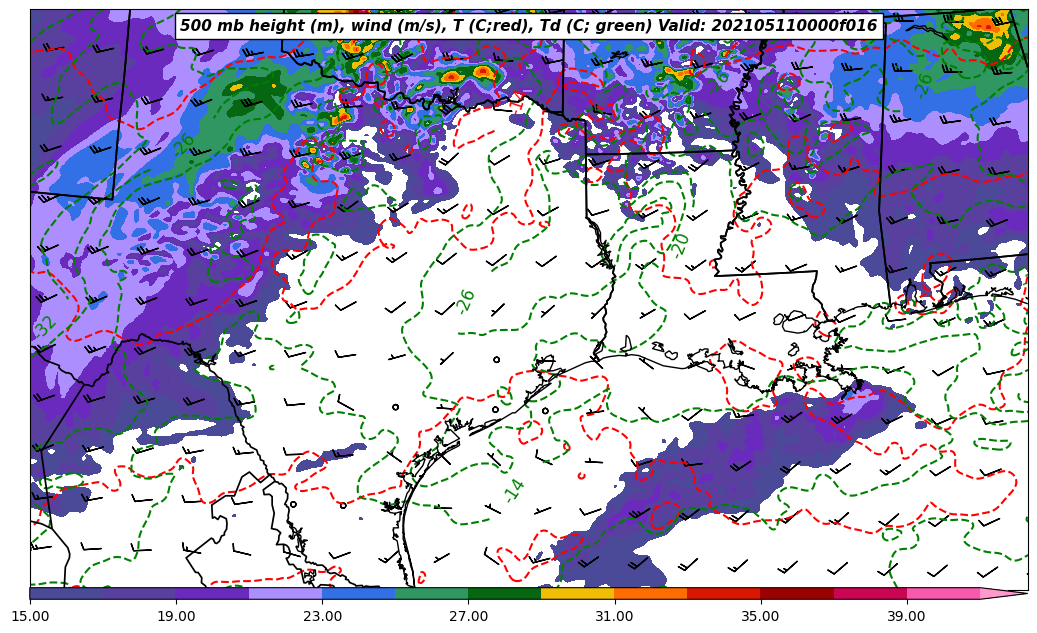Screen dimensions: 1037x633
Task: Click the dark green colorbar segment
Action: tap(504, 593)
